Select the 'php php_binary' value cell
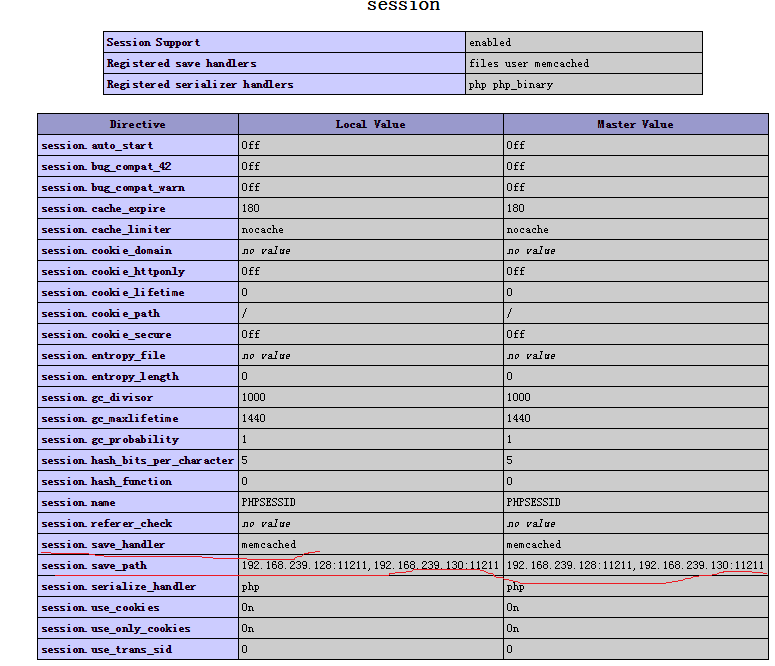This screenshot has height=666, width=775. click(584, 85)
